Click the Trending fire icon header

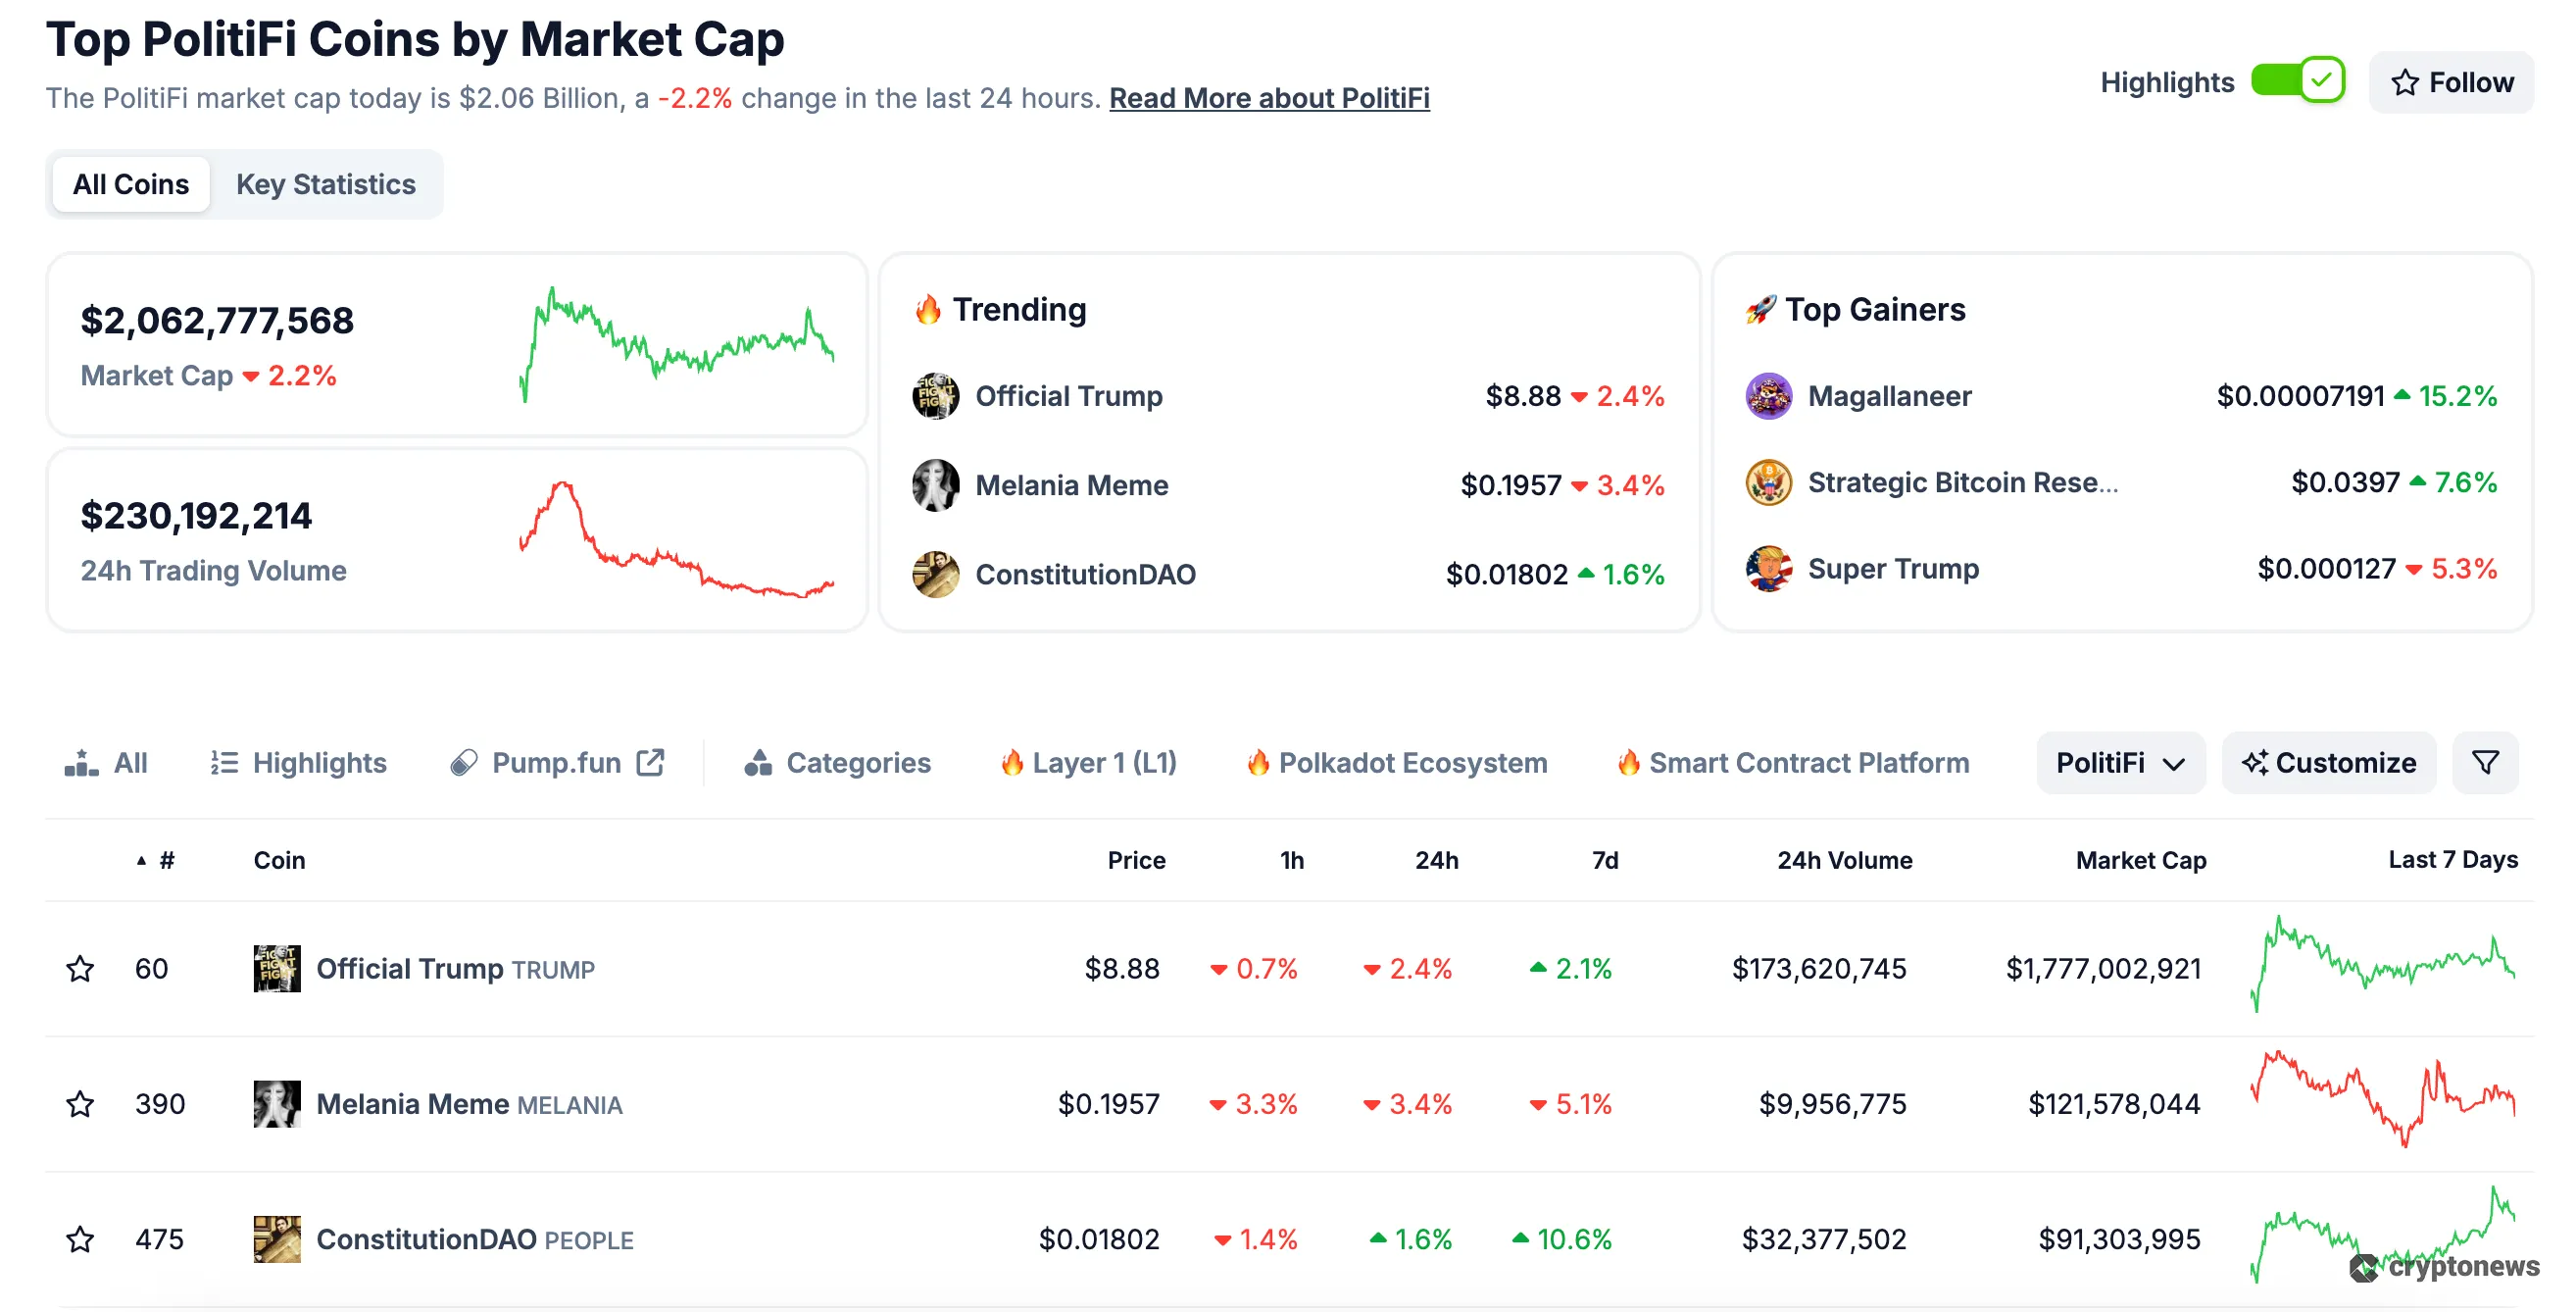[x=930, y=309]
